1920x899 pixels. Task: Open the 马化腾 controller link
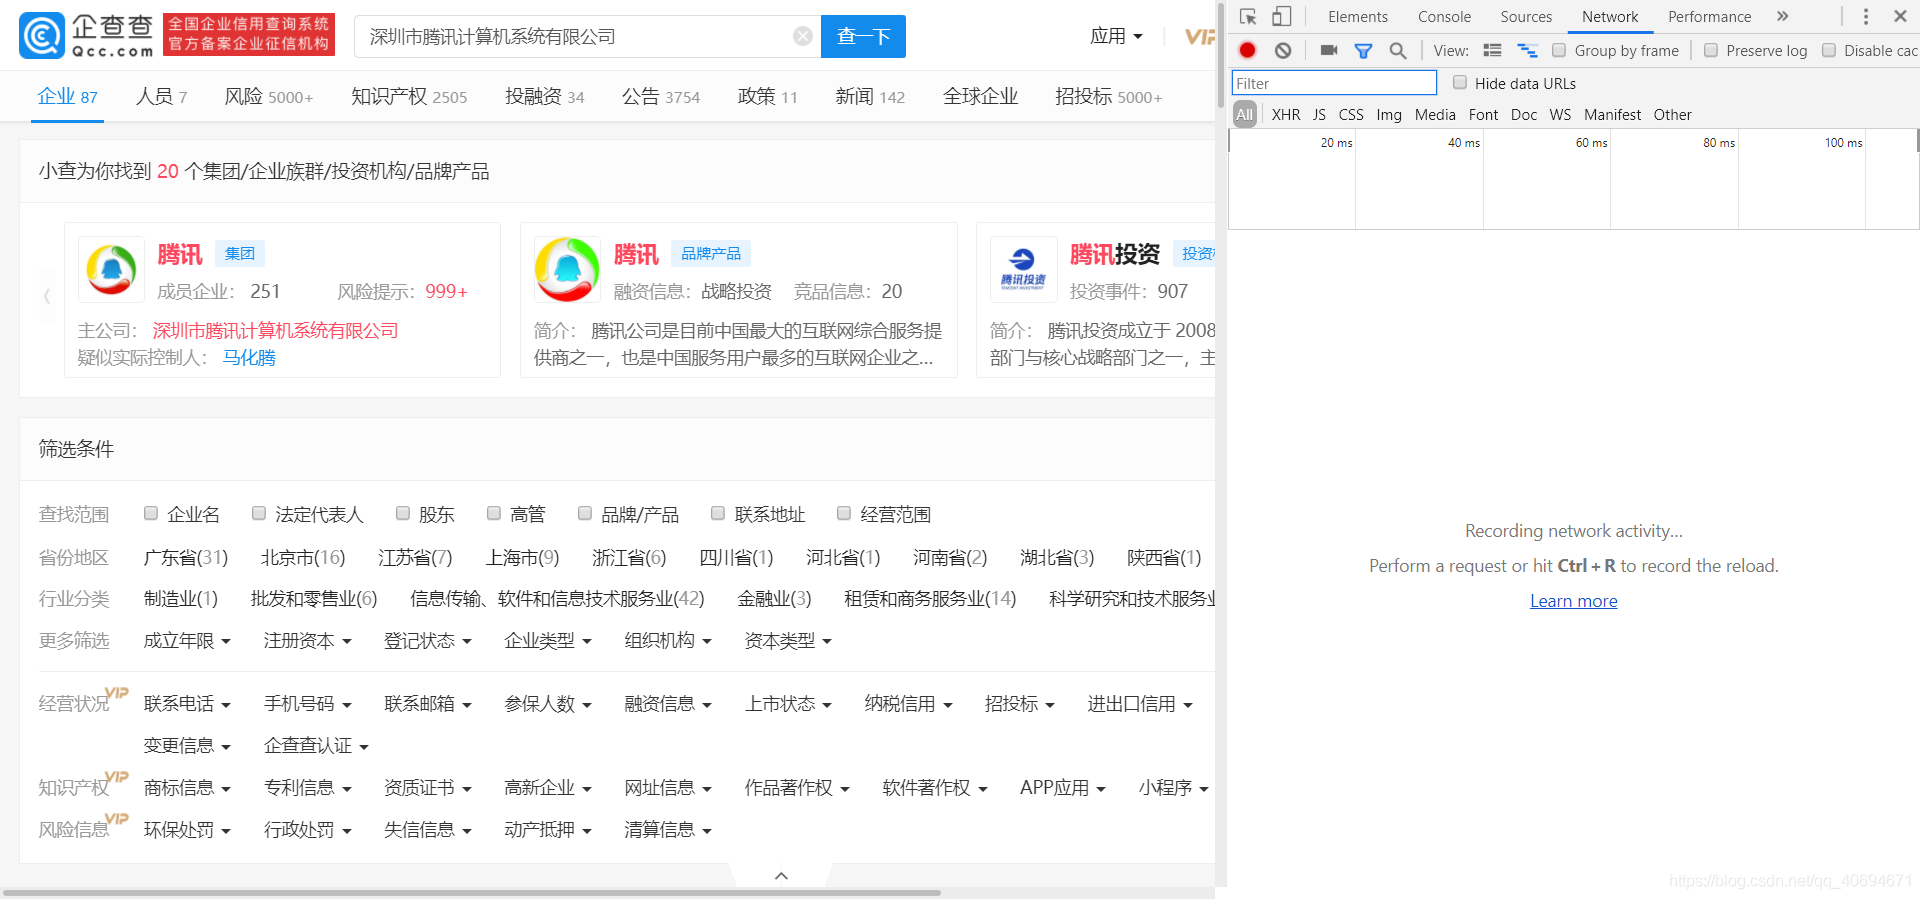[248, 358]
